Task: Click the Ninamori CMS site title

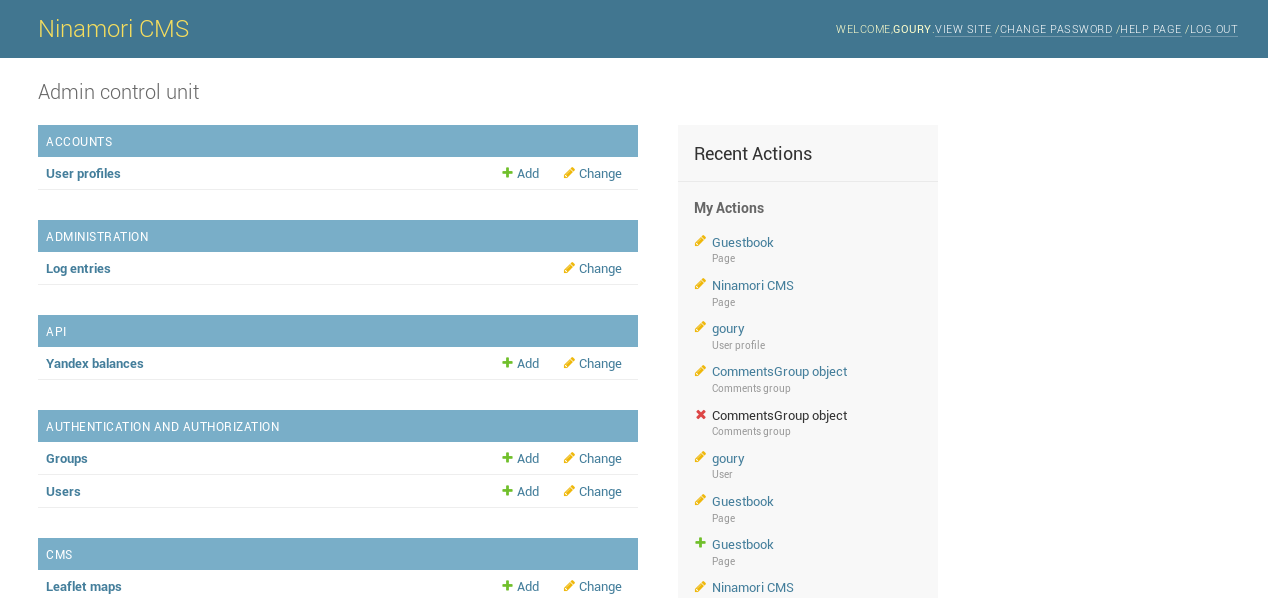Action: tap(113, 28)
